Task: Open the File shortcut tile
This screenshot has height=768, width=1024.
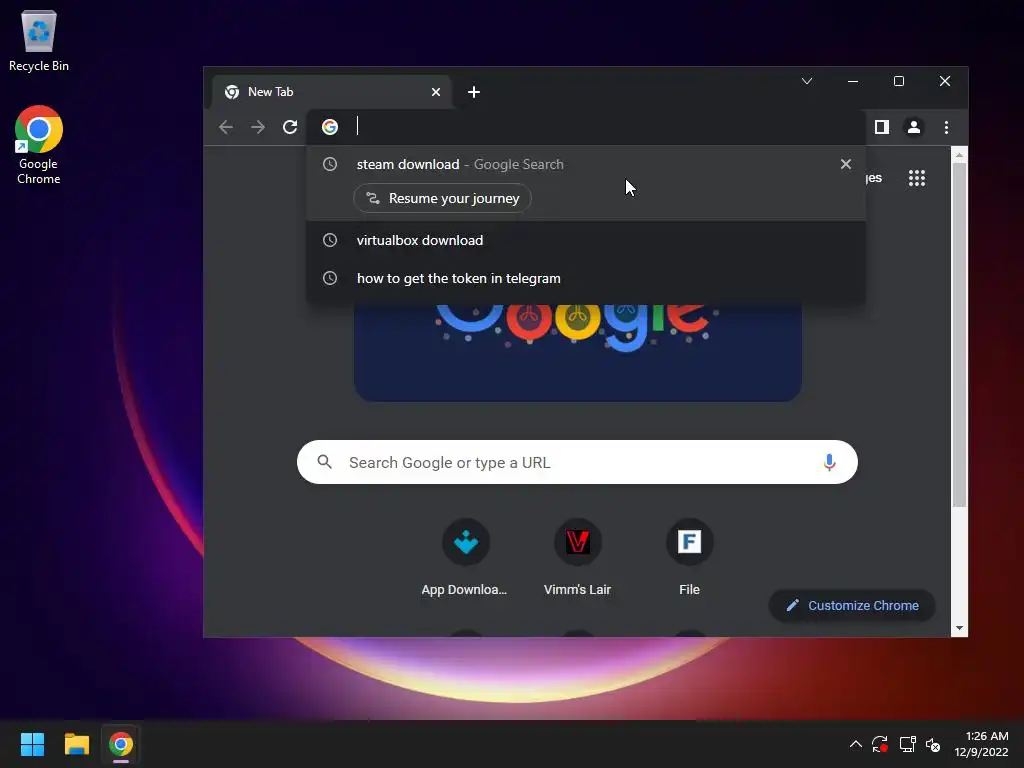Action: [689, 558]
